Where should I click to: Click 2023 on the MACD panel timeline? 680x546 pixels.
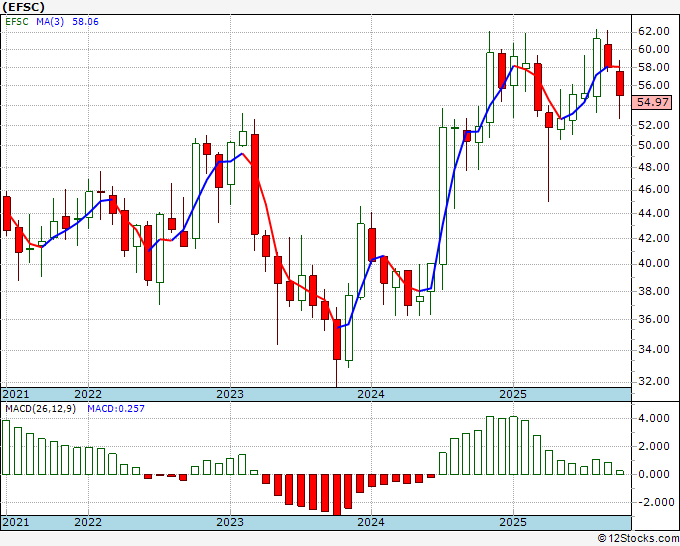(x=230, y=522)
